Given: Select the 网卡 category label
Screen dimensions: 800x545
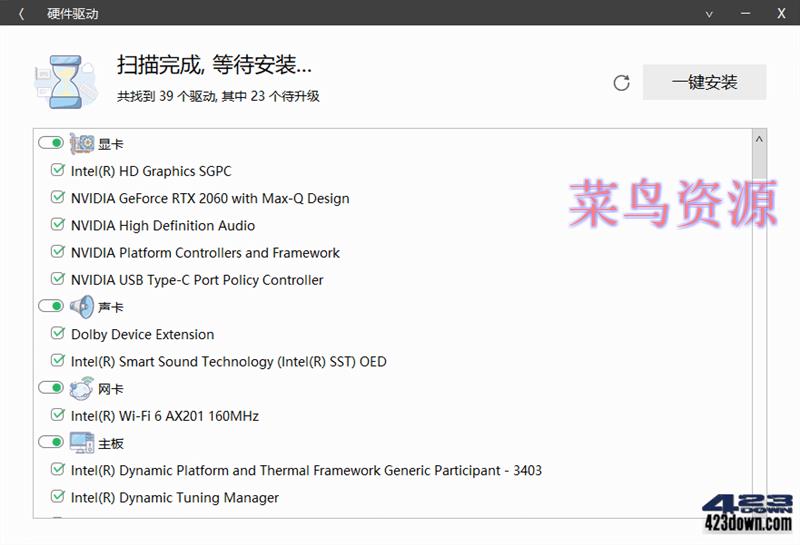Looking at the screenshot, I should click(111, 389).
